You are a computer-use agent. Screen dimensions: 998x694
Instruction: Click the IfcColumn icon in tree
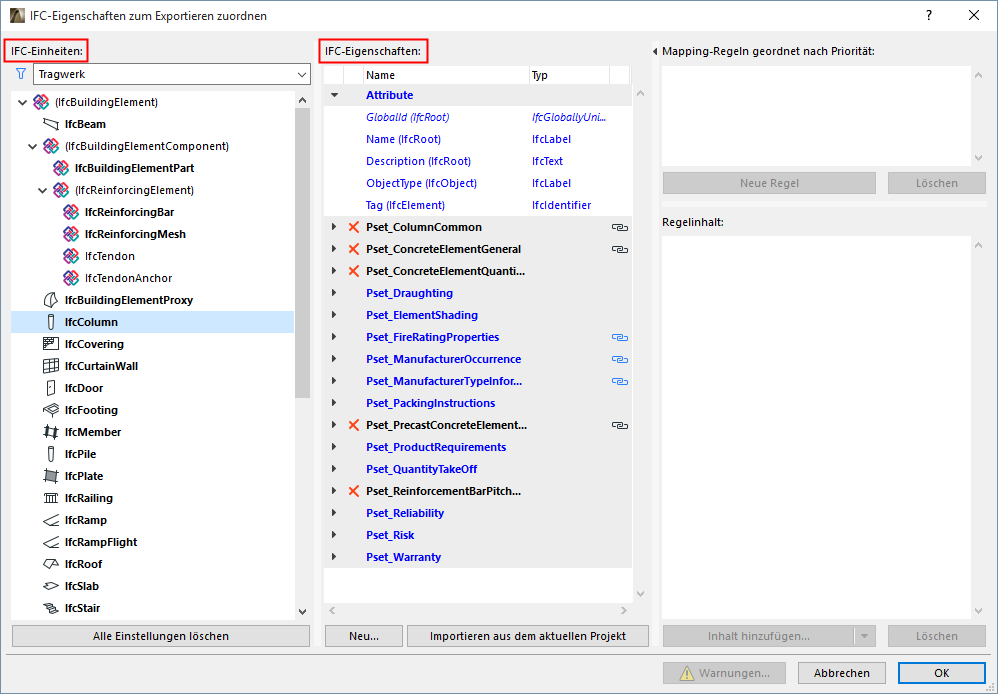tap(51, 322)
